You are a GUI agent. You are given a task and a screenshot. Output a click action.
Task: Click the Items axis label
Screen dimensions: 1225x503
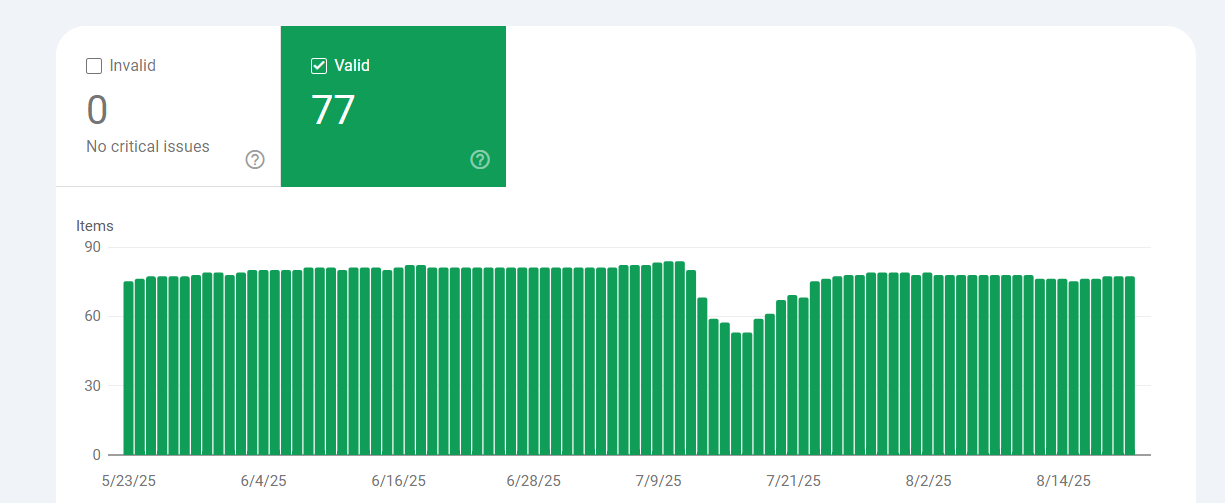coord(95,226)
